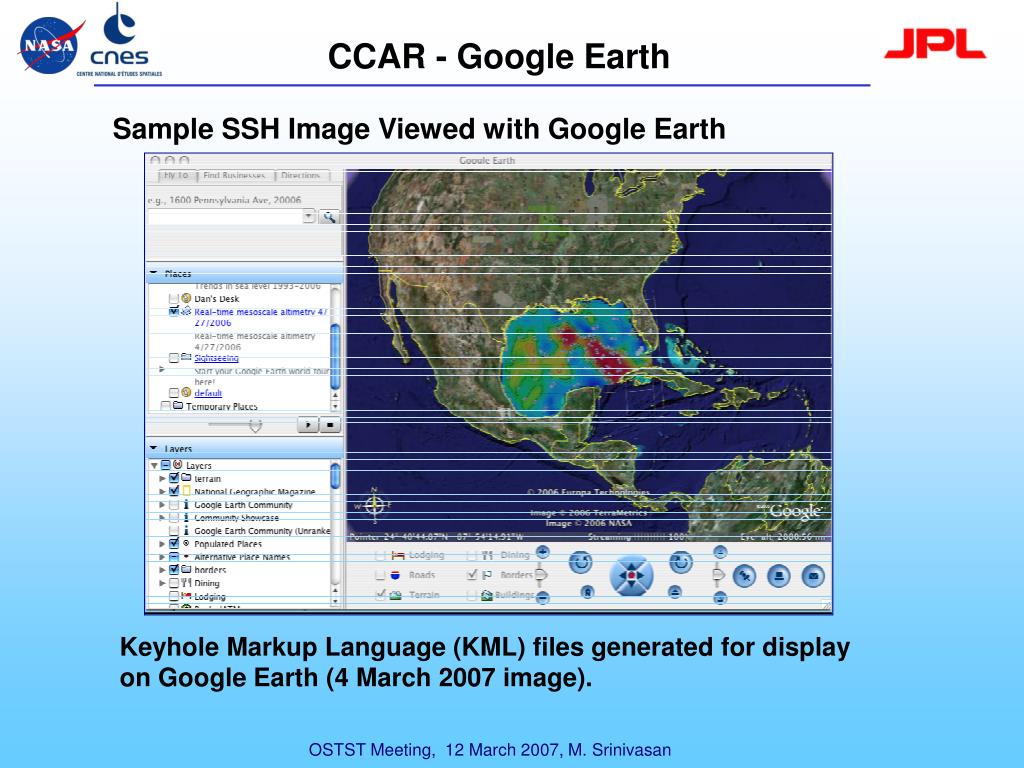Viewport: 1024px width, 768px height.
Task: Click the Dan's Desk globe icon
Action: point(186,298)
